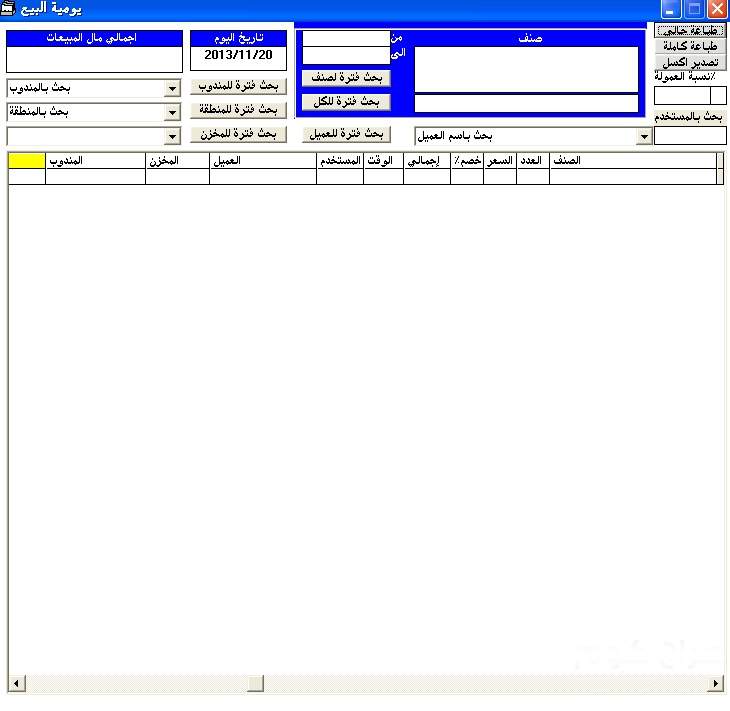Viewport: 730px width, 711px height.
Task: Click the horizontal scrollbar right arrow
Action: coord(715,684)
